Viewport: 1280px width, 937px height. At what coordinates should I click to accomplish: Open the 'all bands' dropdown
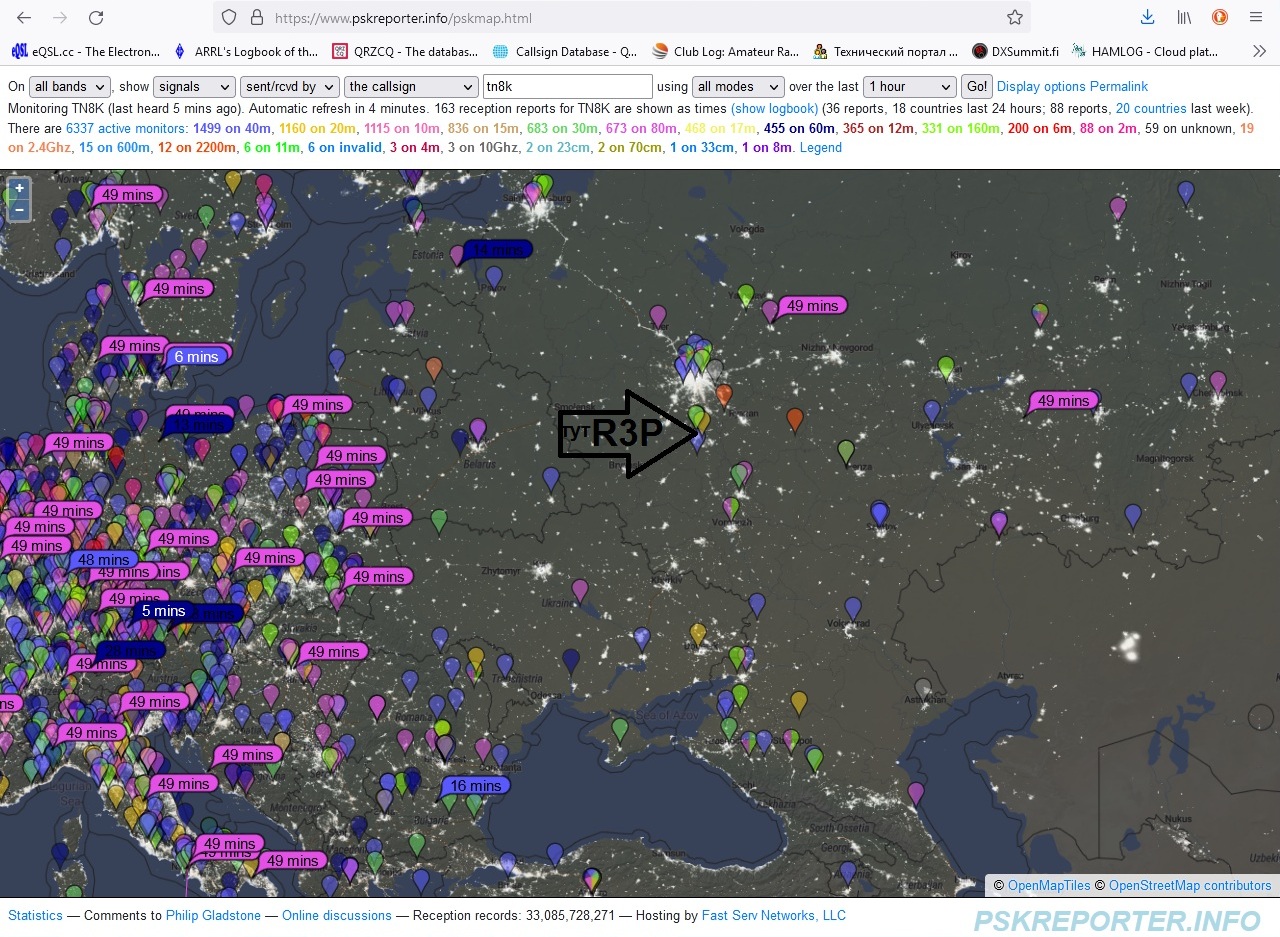pyautogui.click(x=70, y=87)
